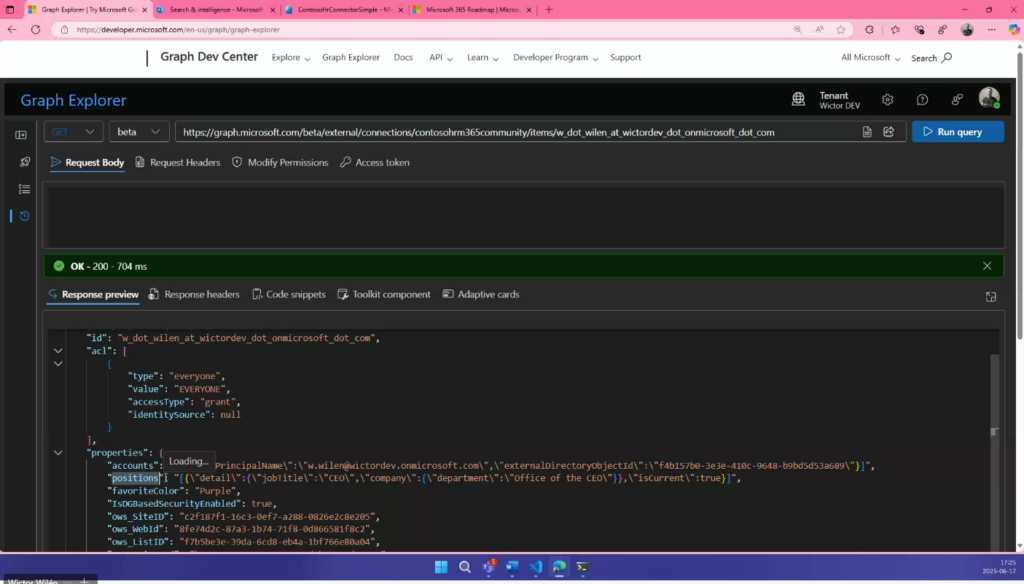Click the search magnifier on Graph Dev Center
The image size is (1024, 584).
point(947,57)
